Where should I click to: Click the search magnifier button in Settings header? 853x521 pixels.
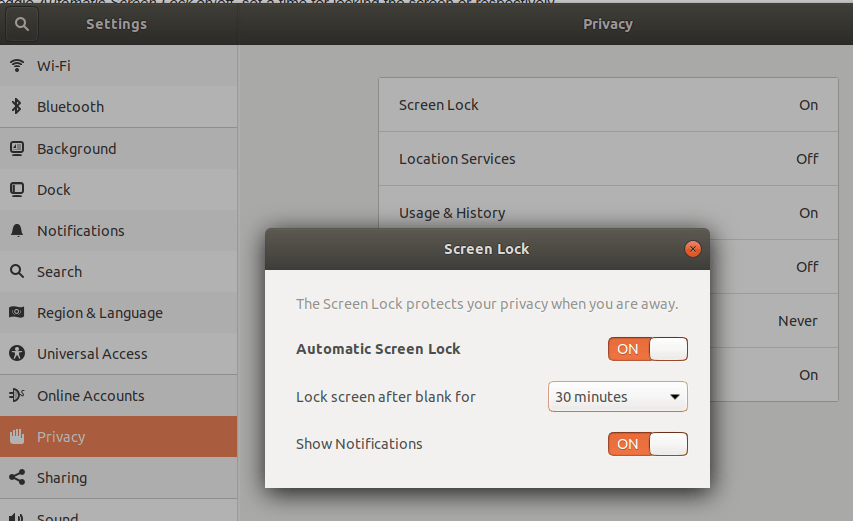tap(22, 24)
